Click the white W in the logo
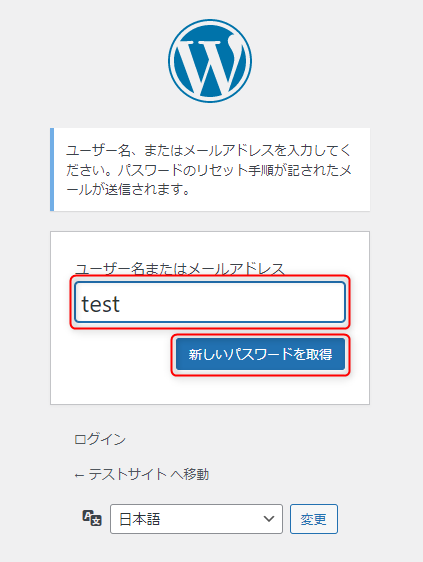 tap(210, 63)
